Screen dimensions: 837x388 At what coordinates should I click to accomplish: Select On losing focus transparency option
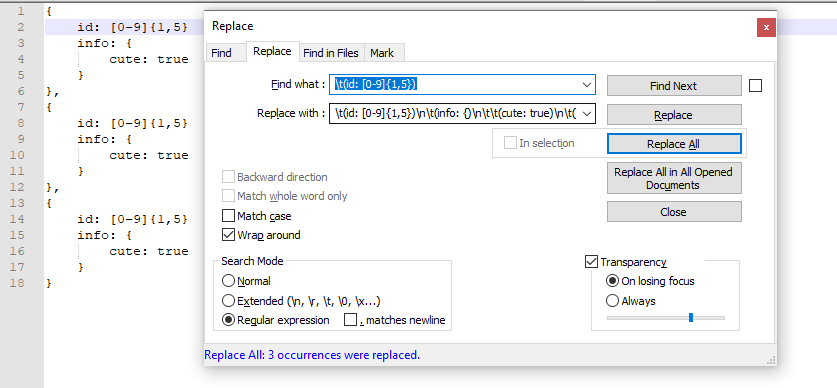(x=612, y=281)
